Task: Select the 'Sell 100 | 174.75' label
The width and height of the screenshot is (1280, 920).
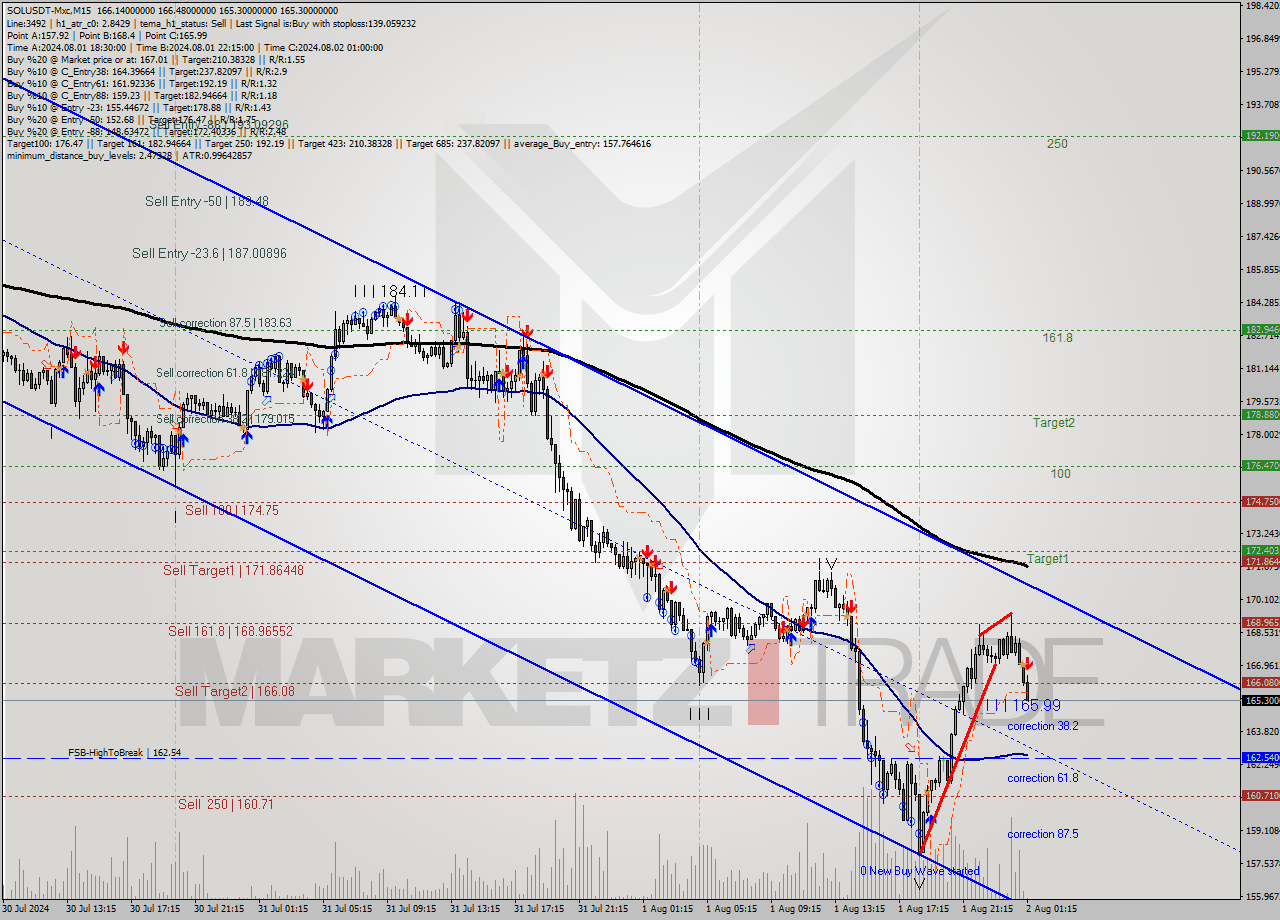Action: click(x=231, y=510)
